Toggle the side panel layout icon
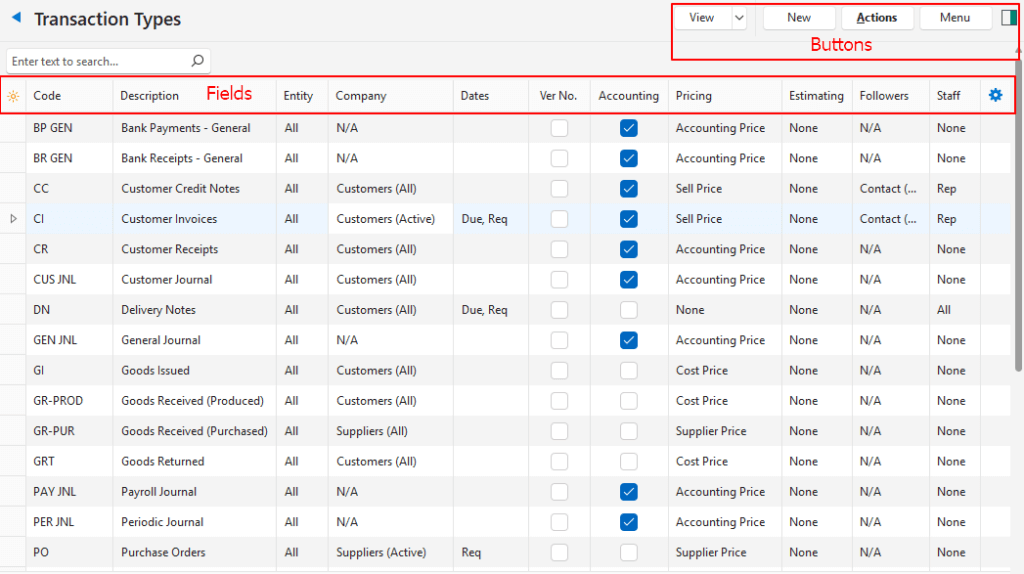The image size is (1024, 574). 1008,17
